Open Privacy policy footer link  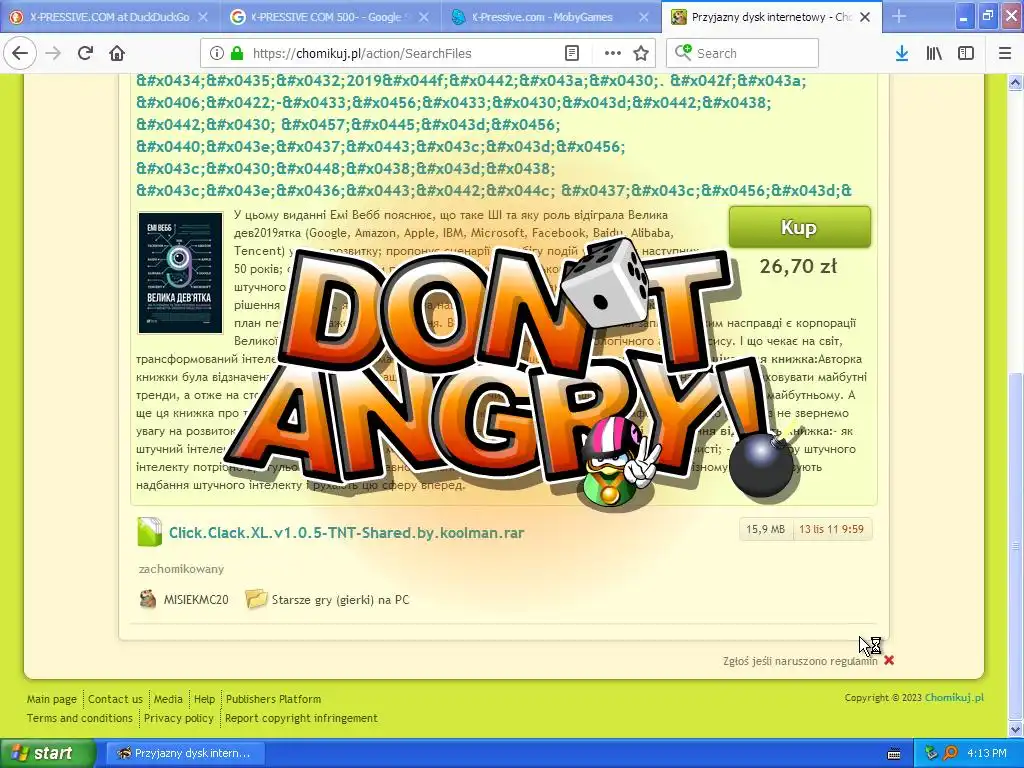[179, 718]
